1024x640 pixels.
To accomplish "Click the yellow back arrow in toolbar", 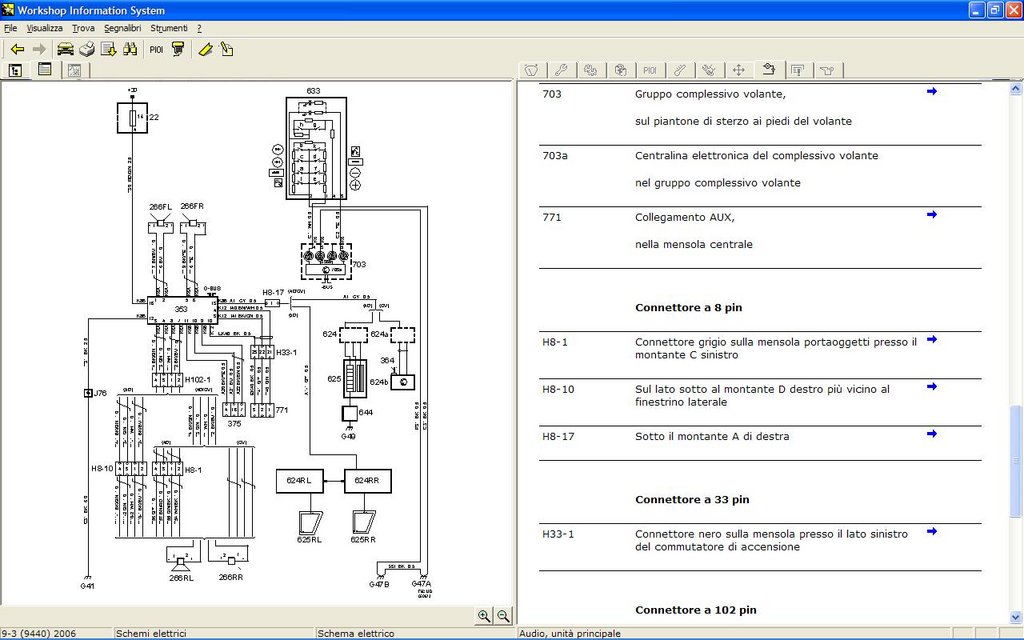I will point(17,49).
